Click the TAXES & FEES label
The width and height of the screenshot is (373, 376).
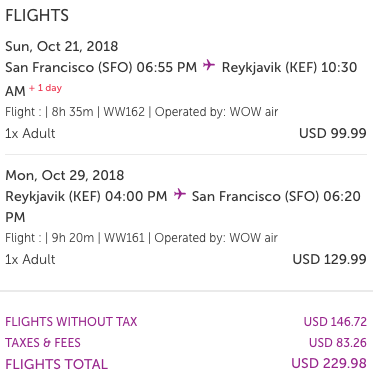pyautogui.click(x=43, y=343)
